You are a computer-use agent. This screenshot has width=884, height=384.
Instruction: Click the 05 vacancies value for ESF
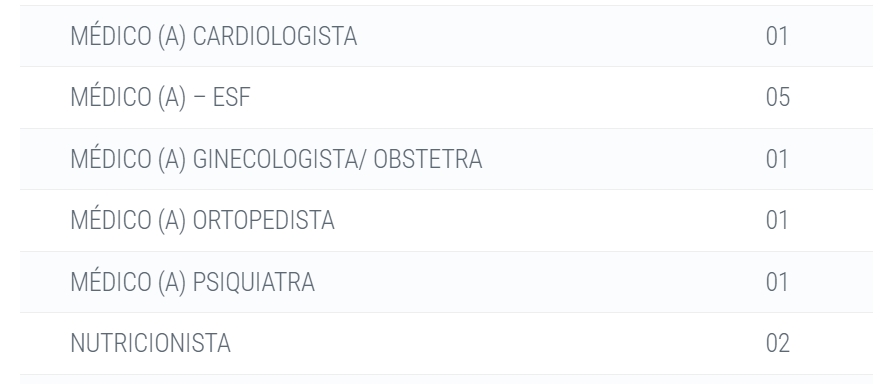777,98
